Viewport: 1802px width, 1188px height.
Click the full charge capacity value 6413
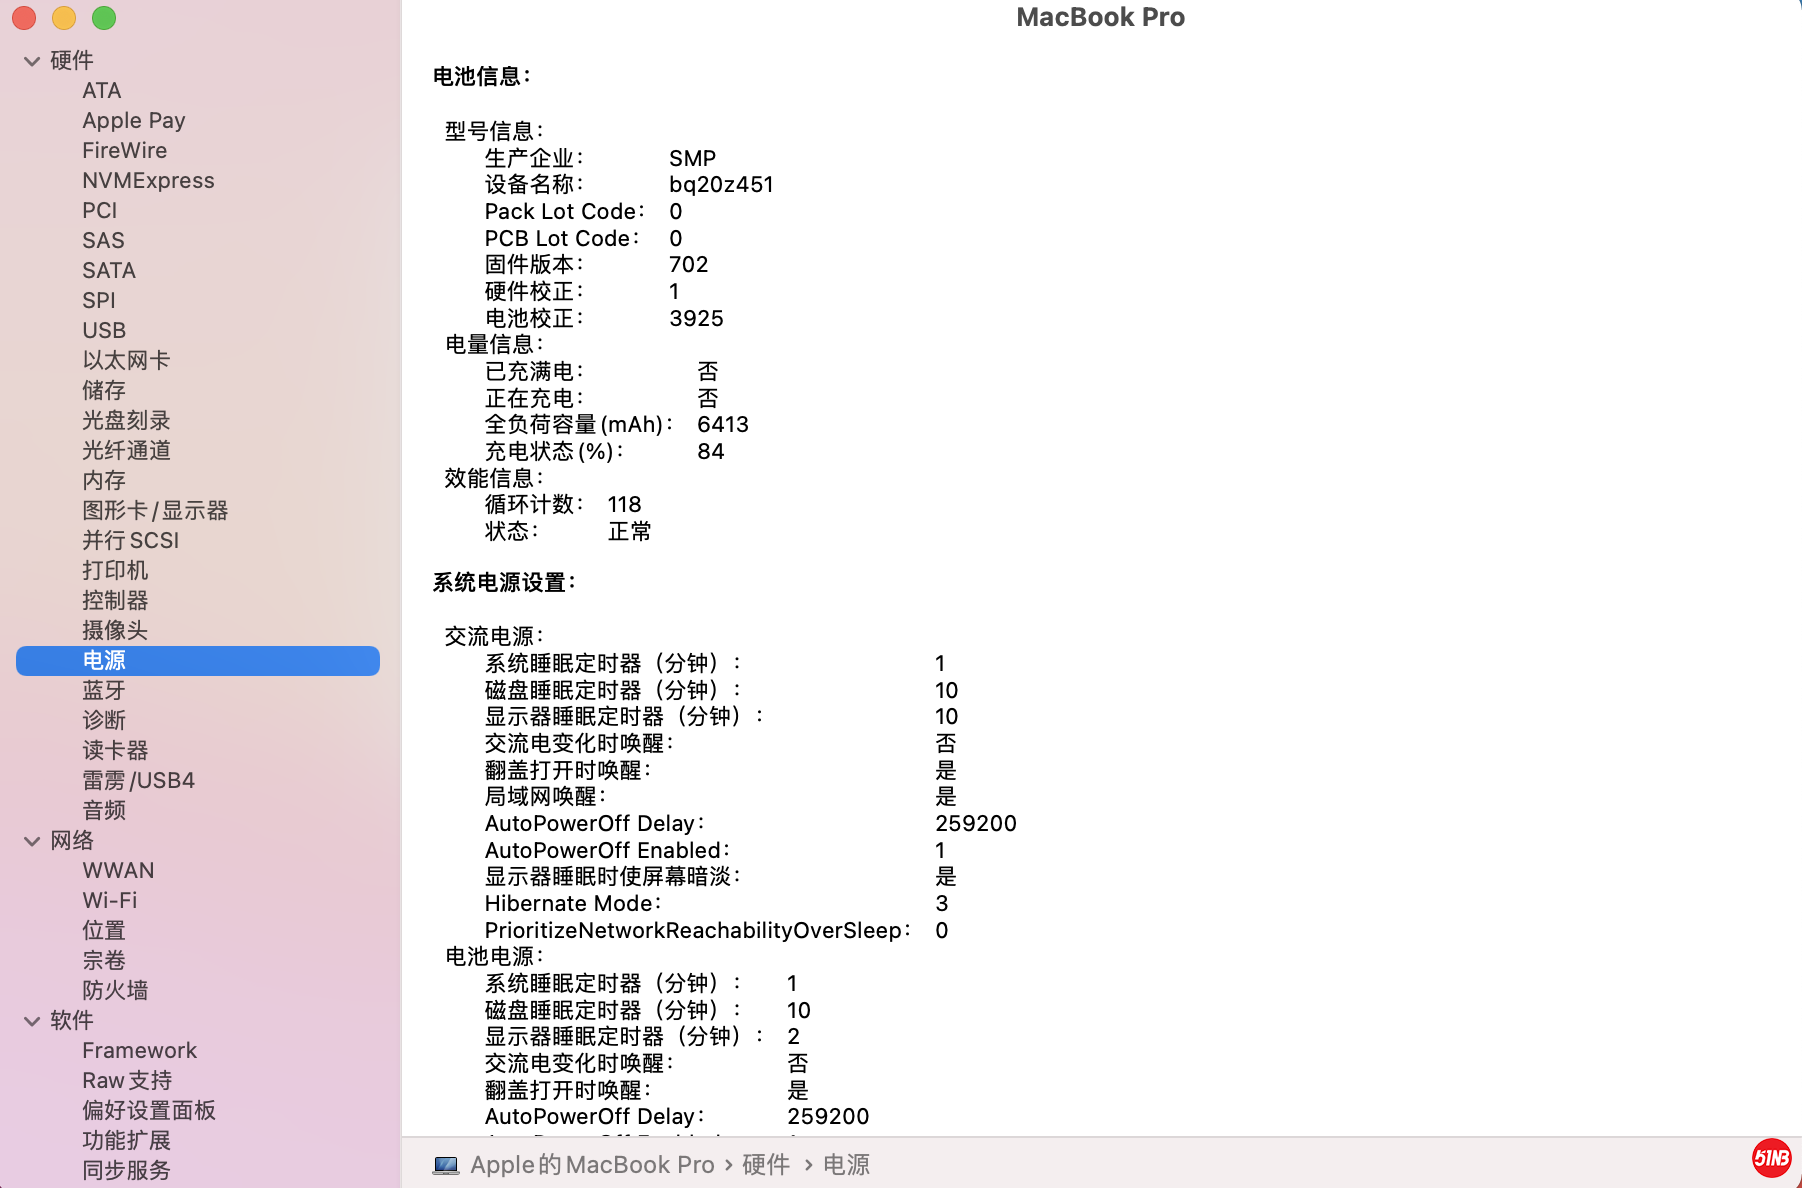point(723,425)
